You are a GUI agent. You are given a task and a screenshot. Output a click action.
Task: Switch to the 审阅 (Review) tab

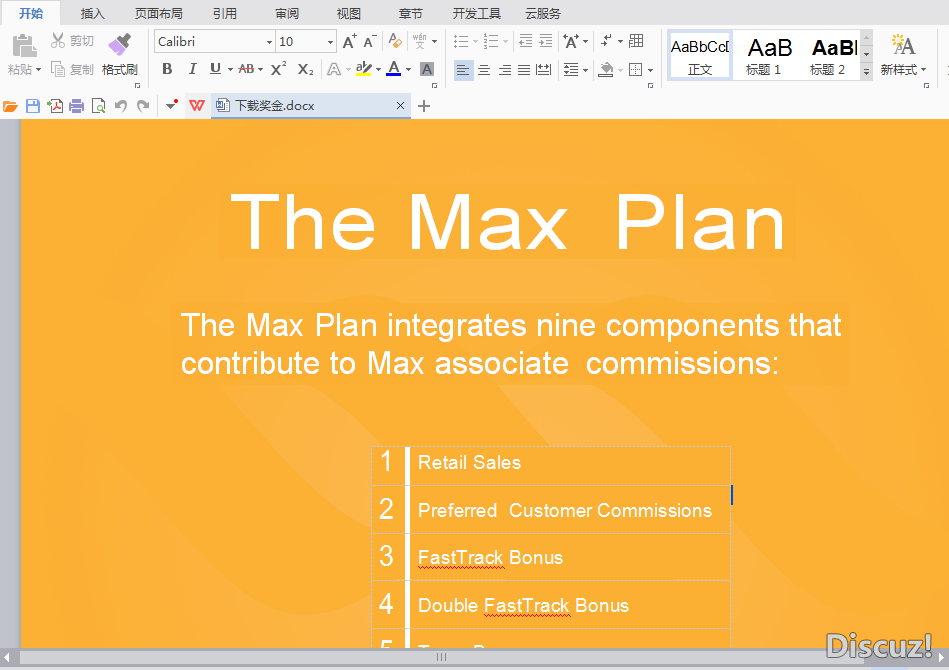click(287, 13)
